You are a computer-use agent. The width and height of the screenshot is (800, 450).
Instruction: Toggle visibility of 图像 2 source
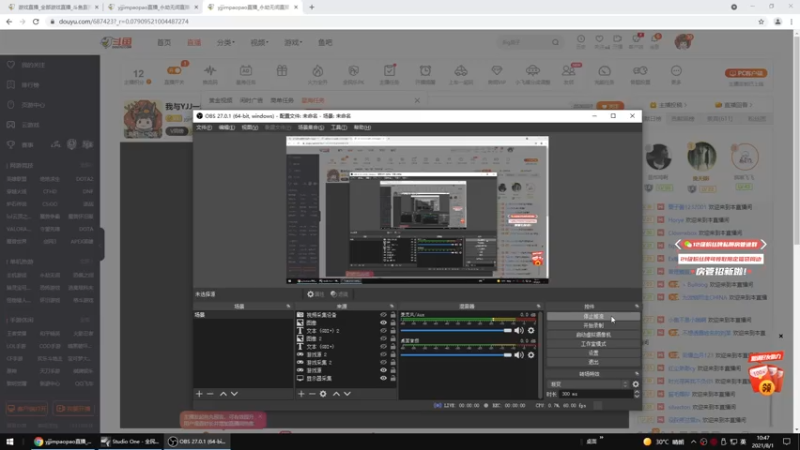tap(383, 338)
